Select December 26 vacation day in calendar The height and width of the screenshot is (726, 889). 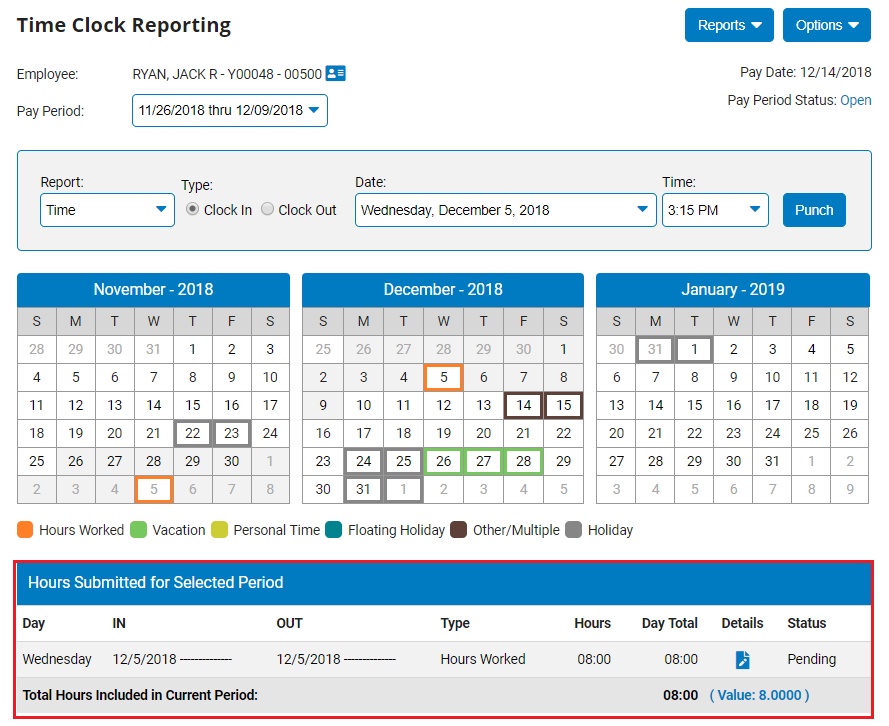click(443, 462)
